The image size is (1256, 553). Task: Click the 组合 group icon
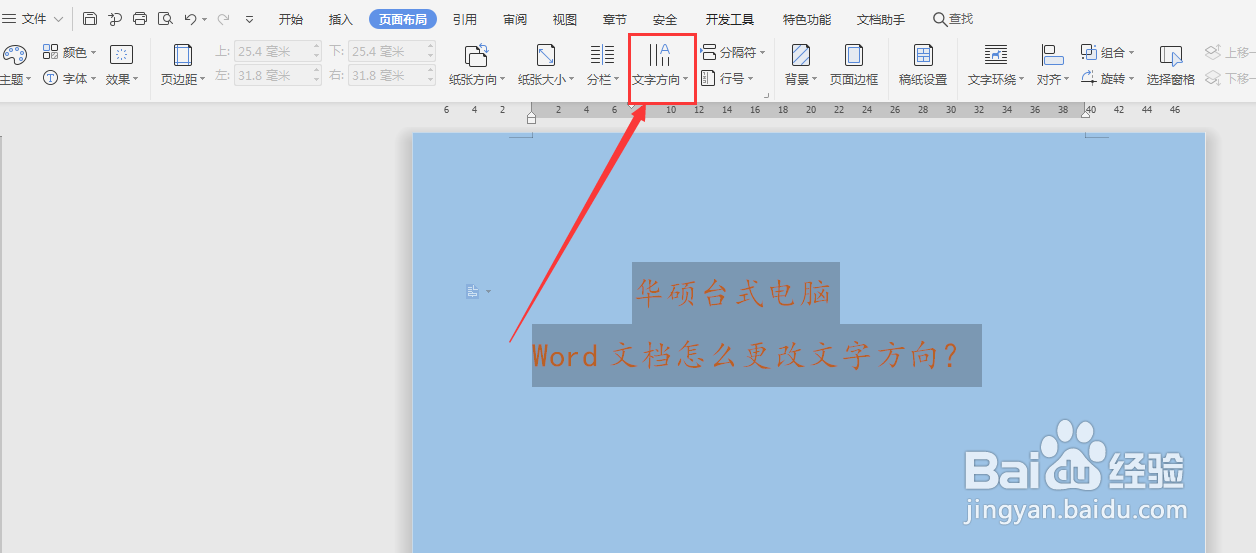[1089, 52]
